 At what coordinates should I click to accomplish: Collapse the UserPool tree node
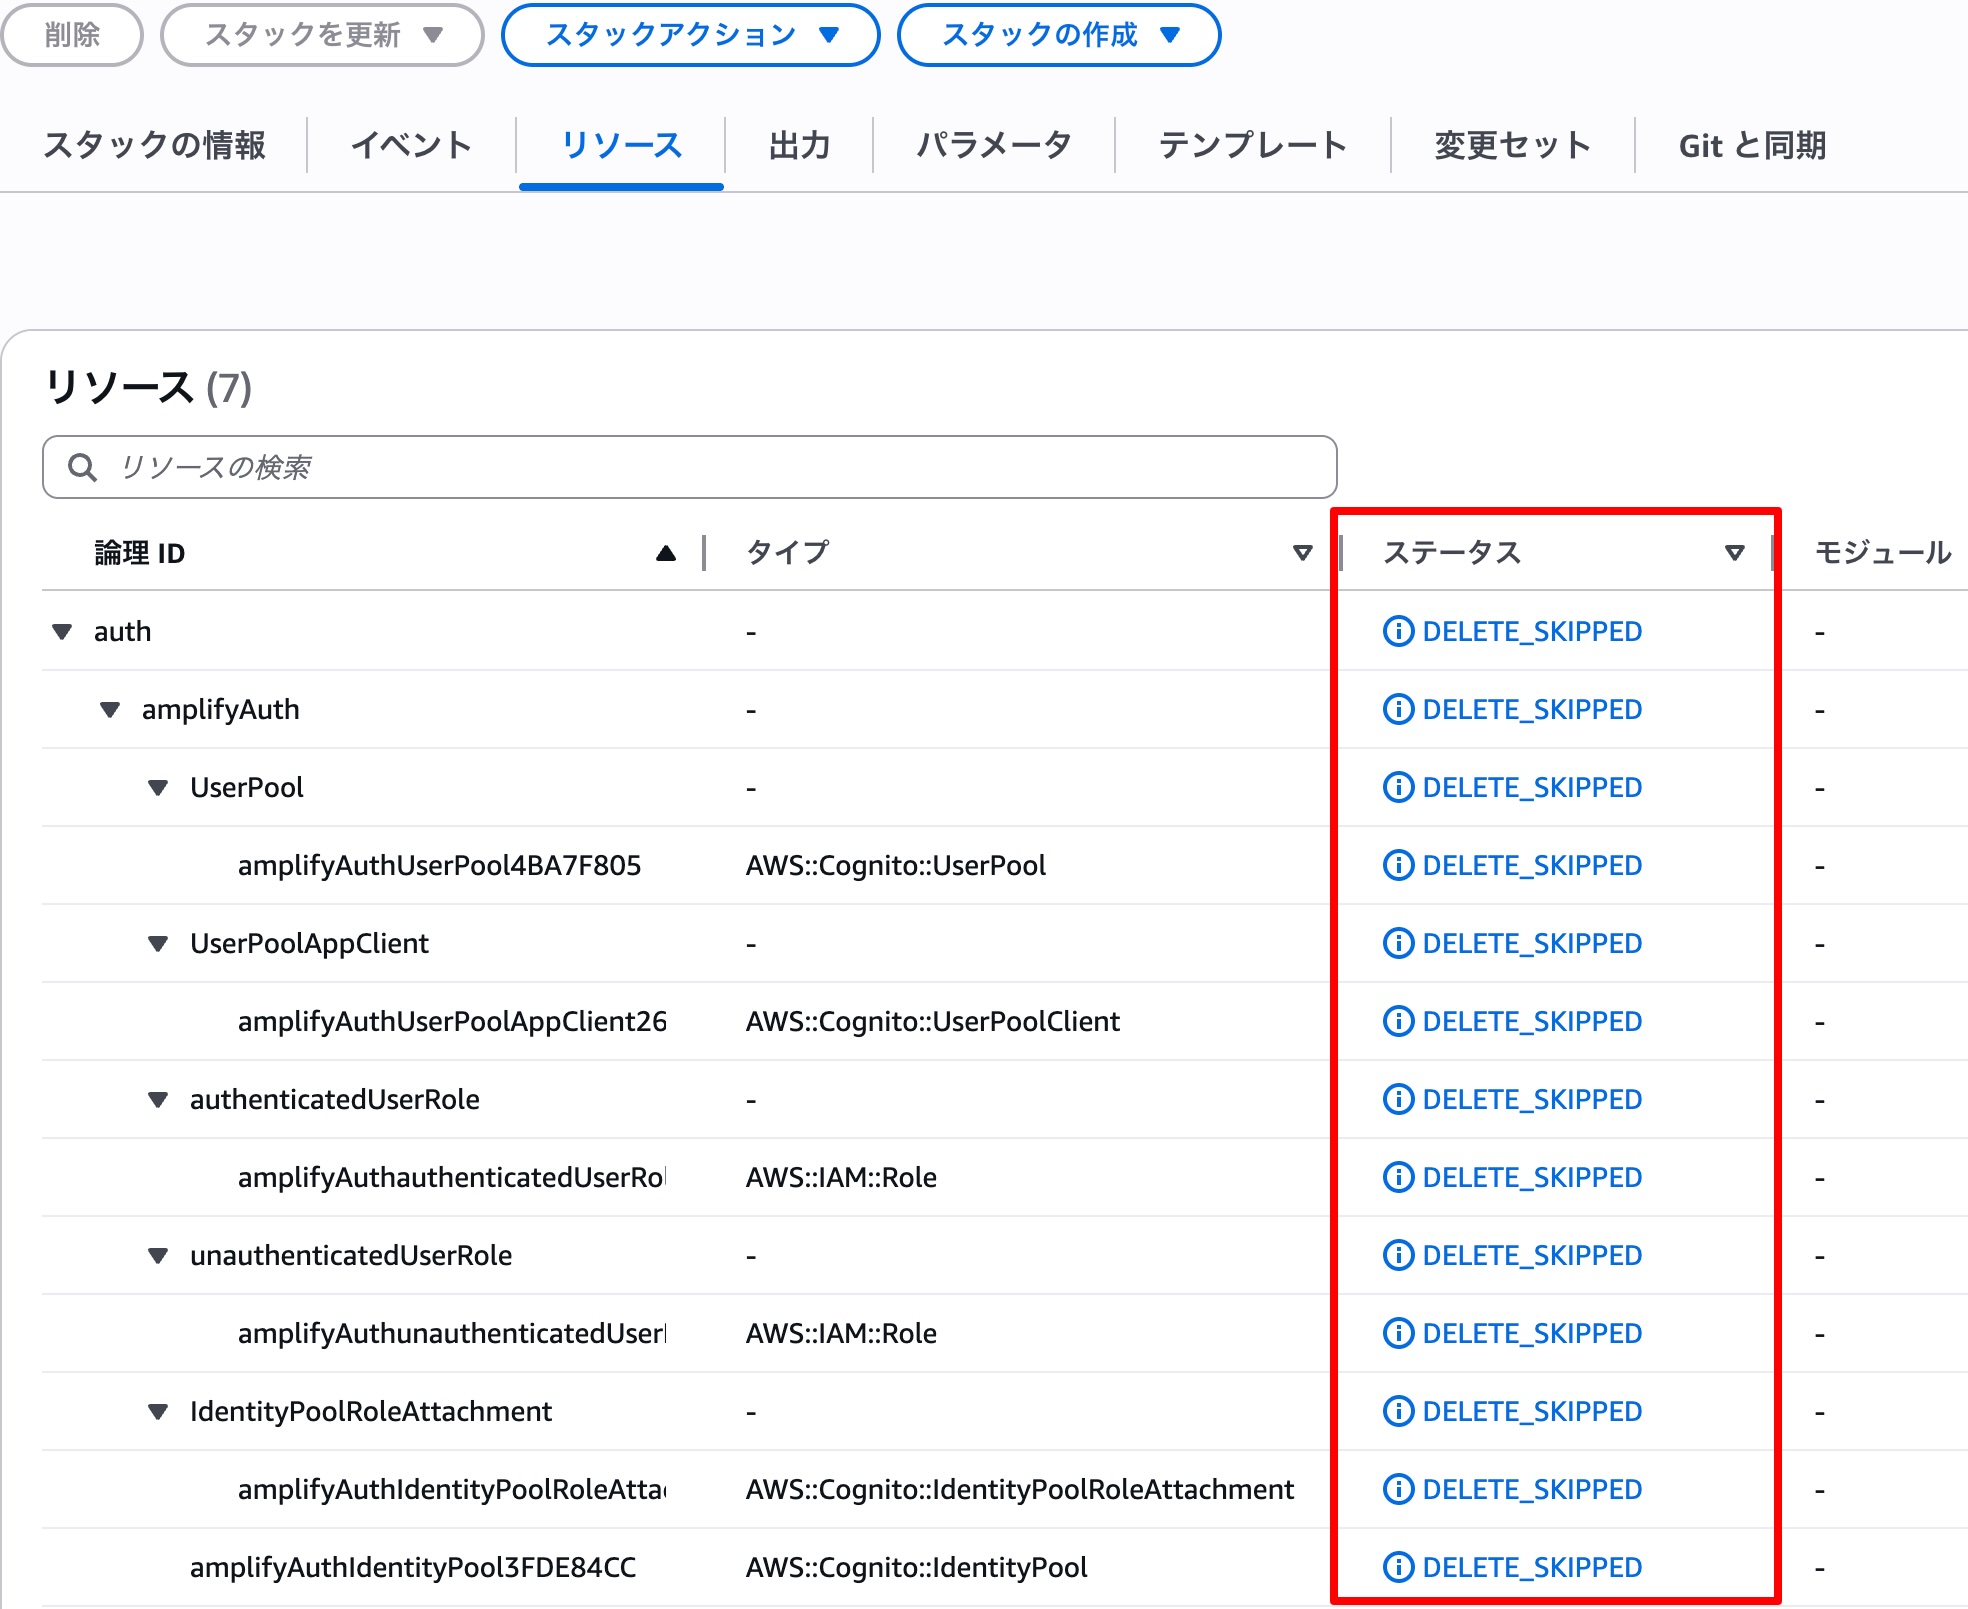tap(158, 788)
